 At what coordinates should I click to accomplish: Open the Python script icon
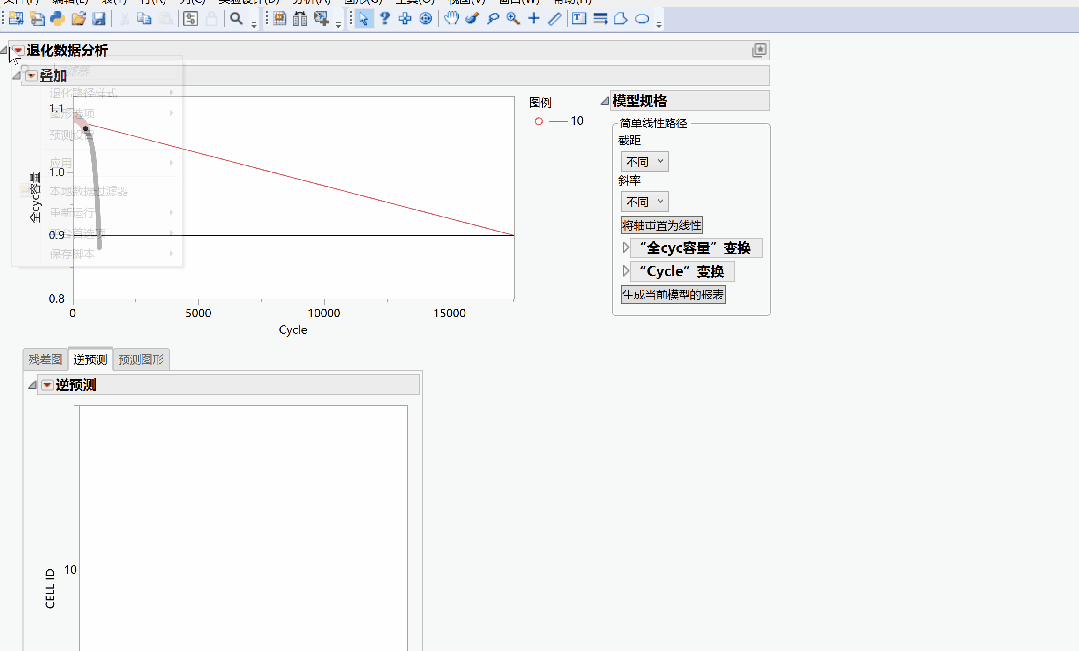point(58,19)
